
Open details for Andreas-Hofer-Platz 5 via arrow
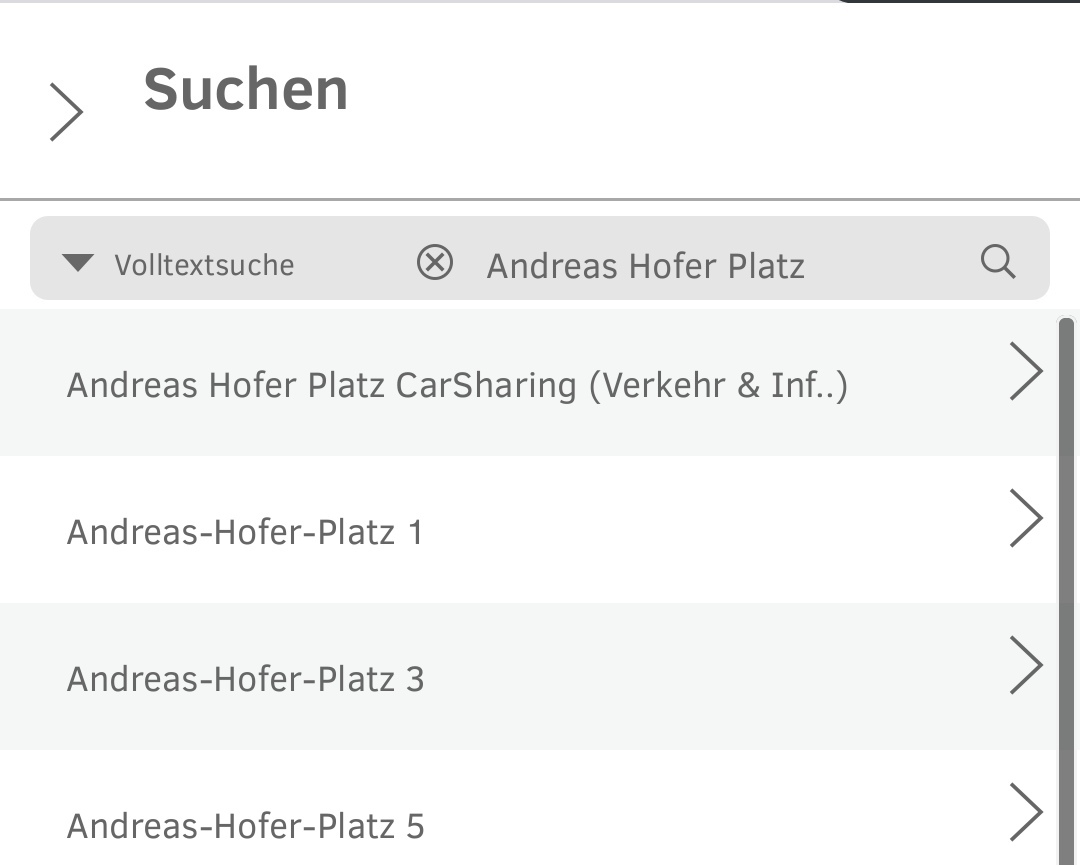click(1028, 812)
